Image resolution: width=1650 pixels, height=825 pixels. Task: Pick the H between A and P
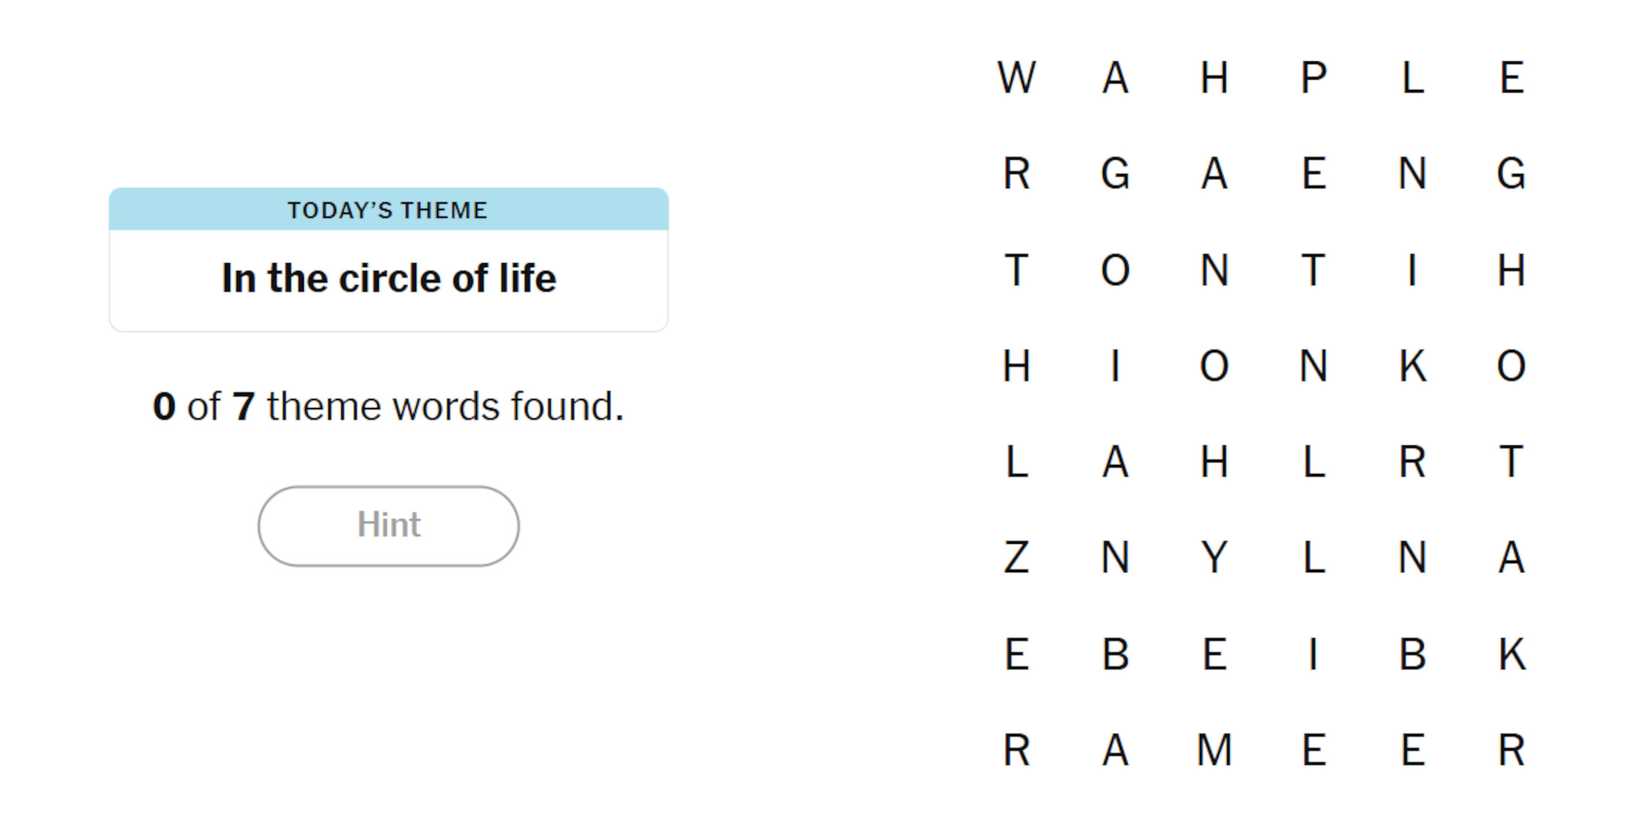click(1214, 78)
